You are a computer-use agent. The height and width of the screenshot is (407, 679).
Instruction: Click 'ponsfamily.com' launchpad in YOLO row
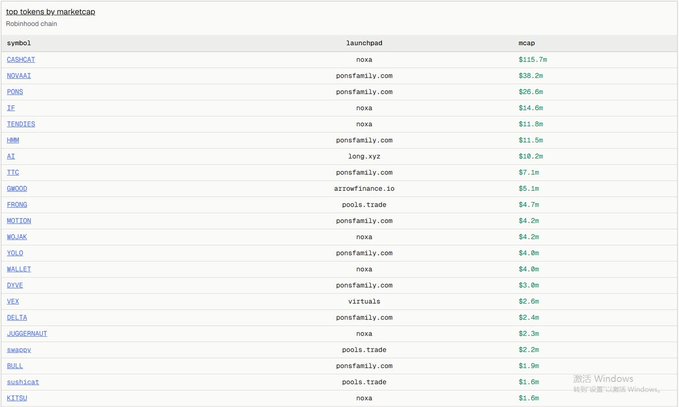[x=364, y=253]
